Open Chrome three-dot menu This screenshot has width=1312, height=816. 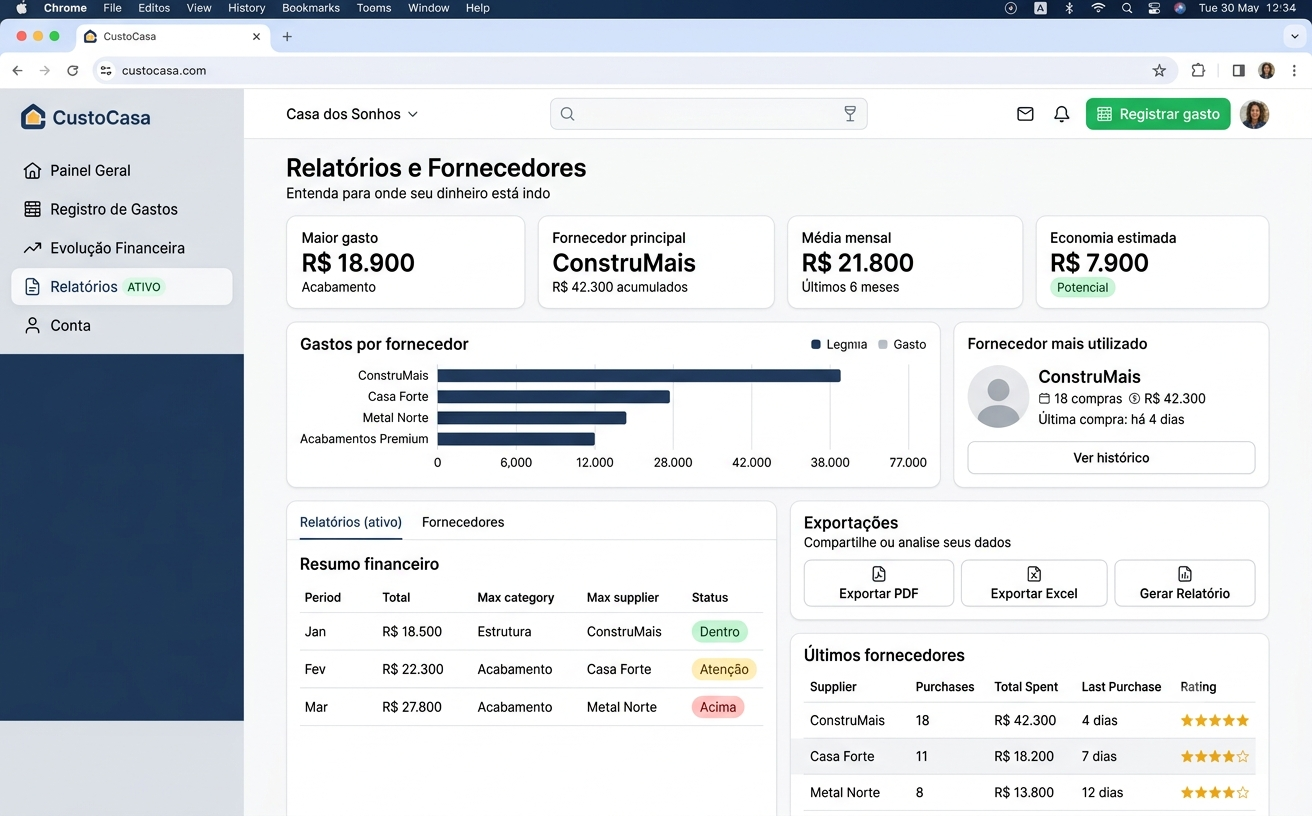click(1294, 71)
